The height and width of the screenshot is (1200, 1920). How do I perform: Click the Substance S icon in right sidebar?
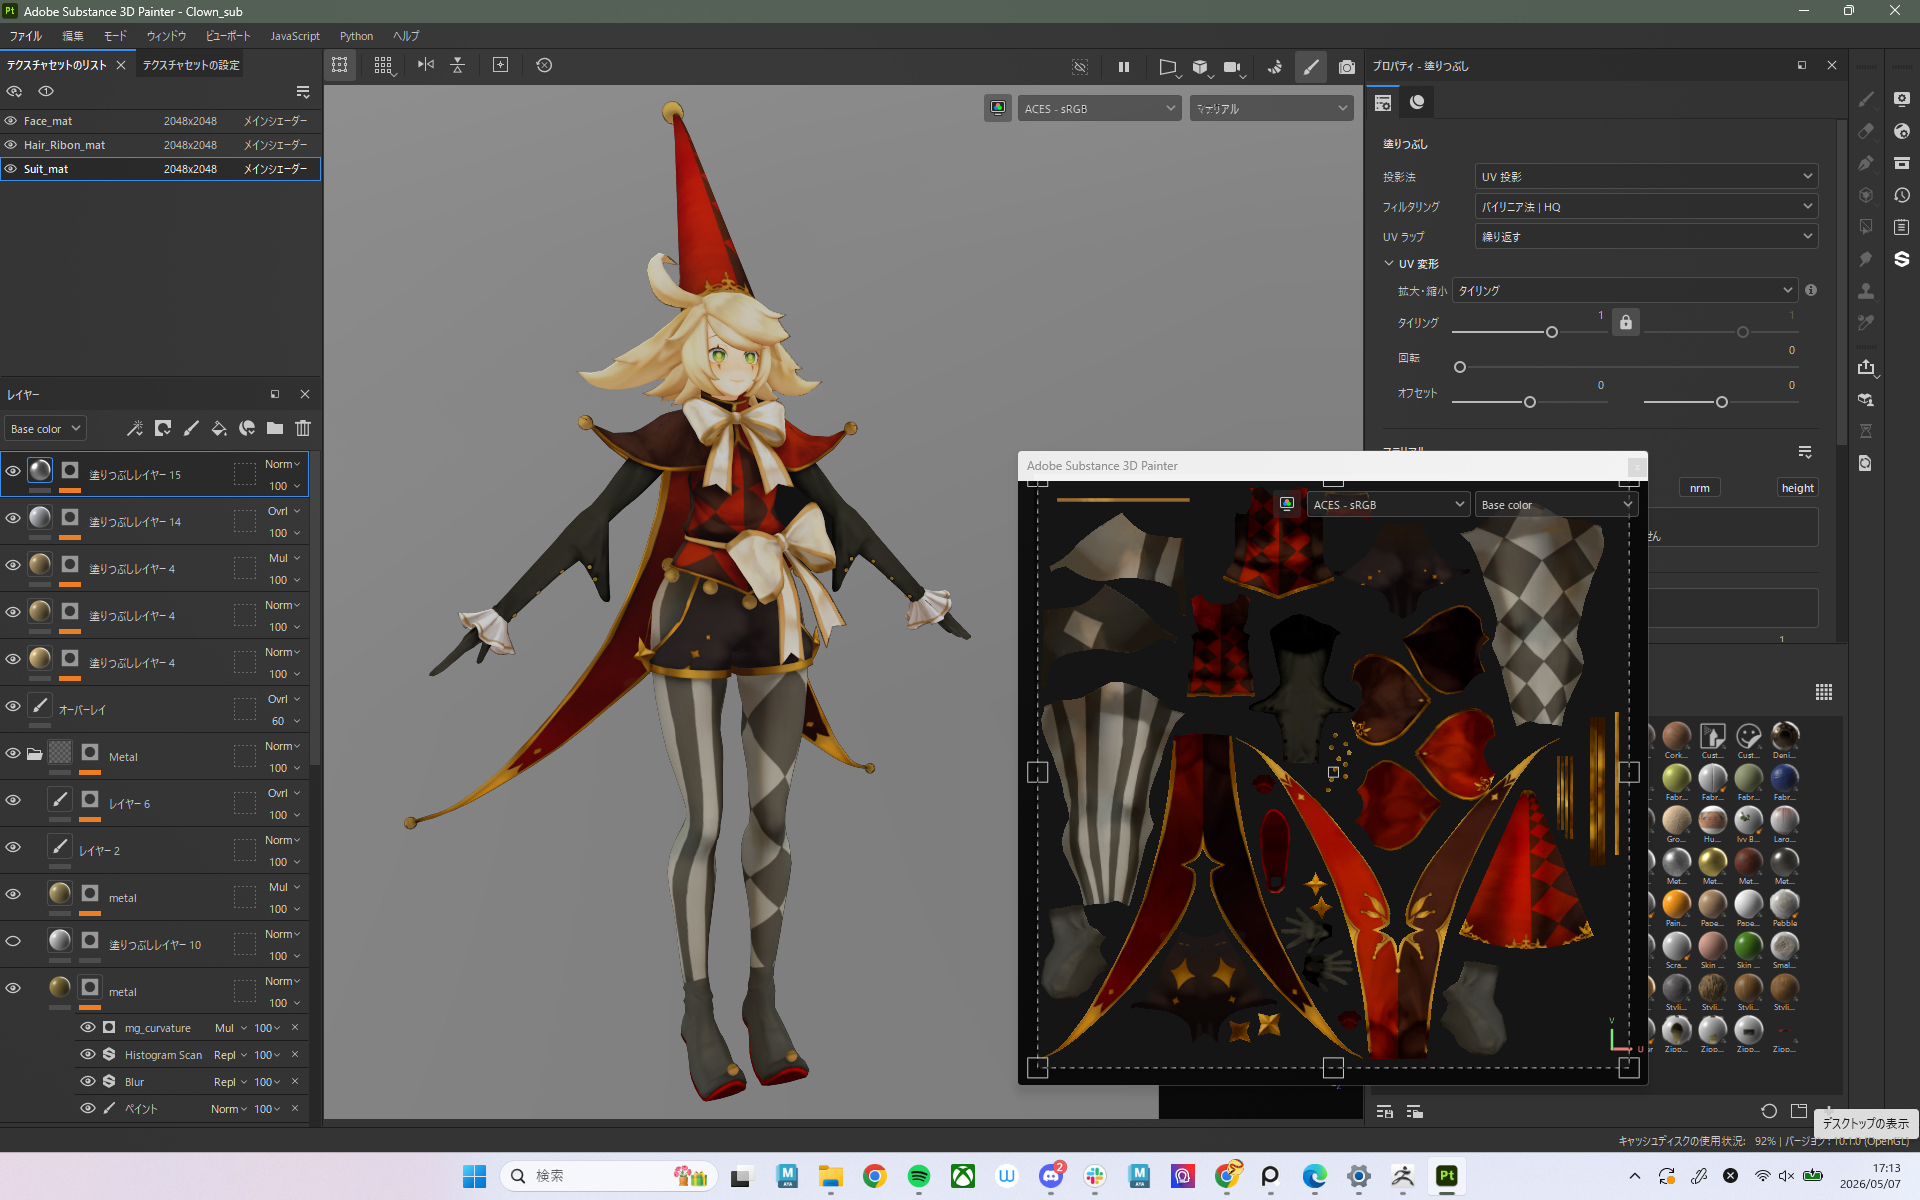coord(1901,259)
